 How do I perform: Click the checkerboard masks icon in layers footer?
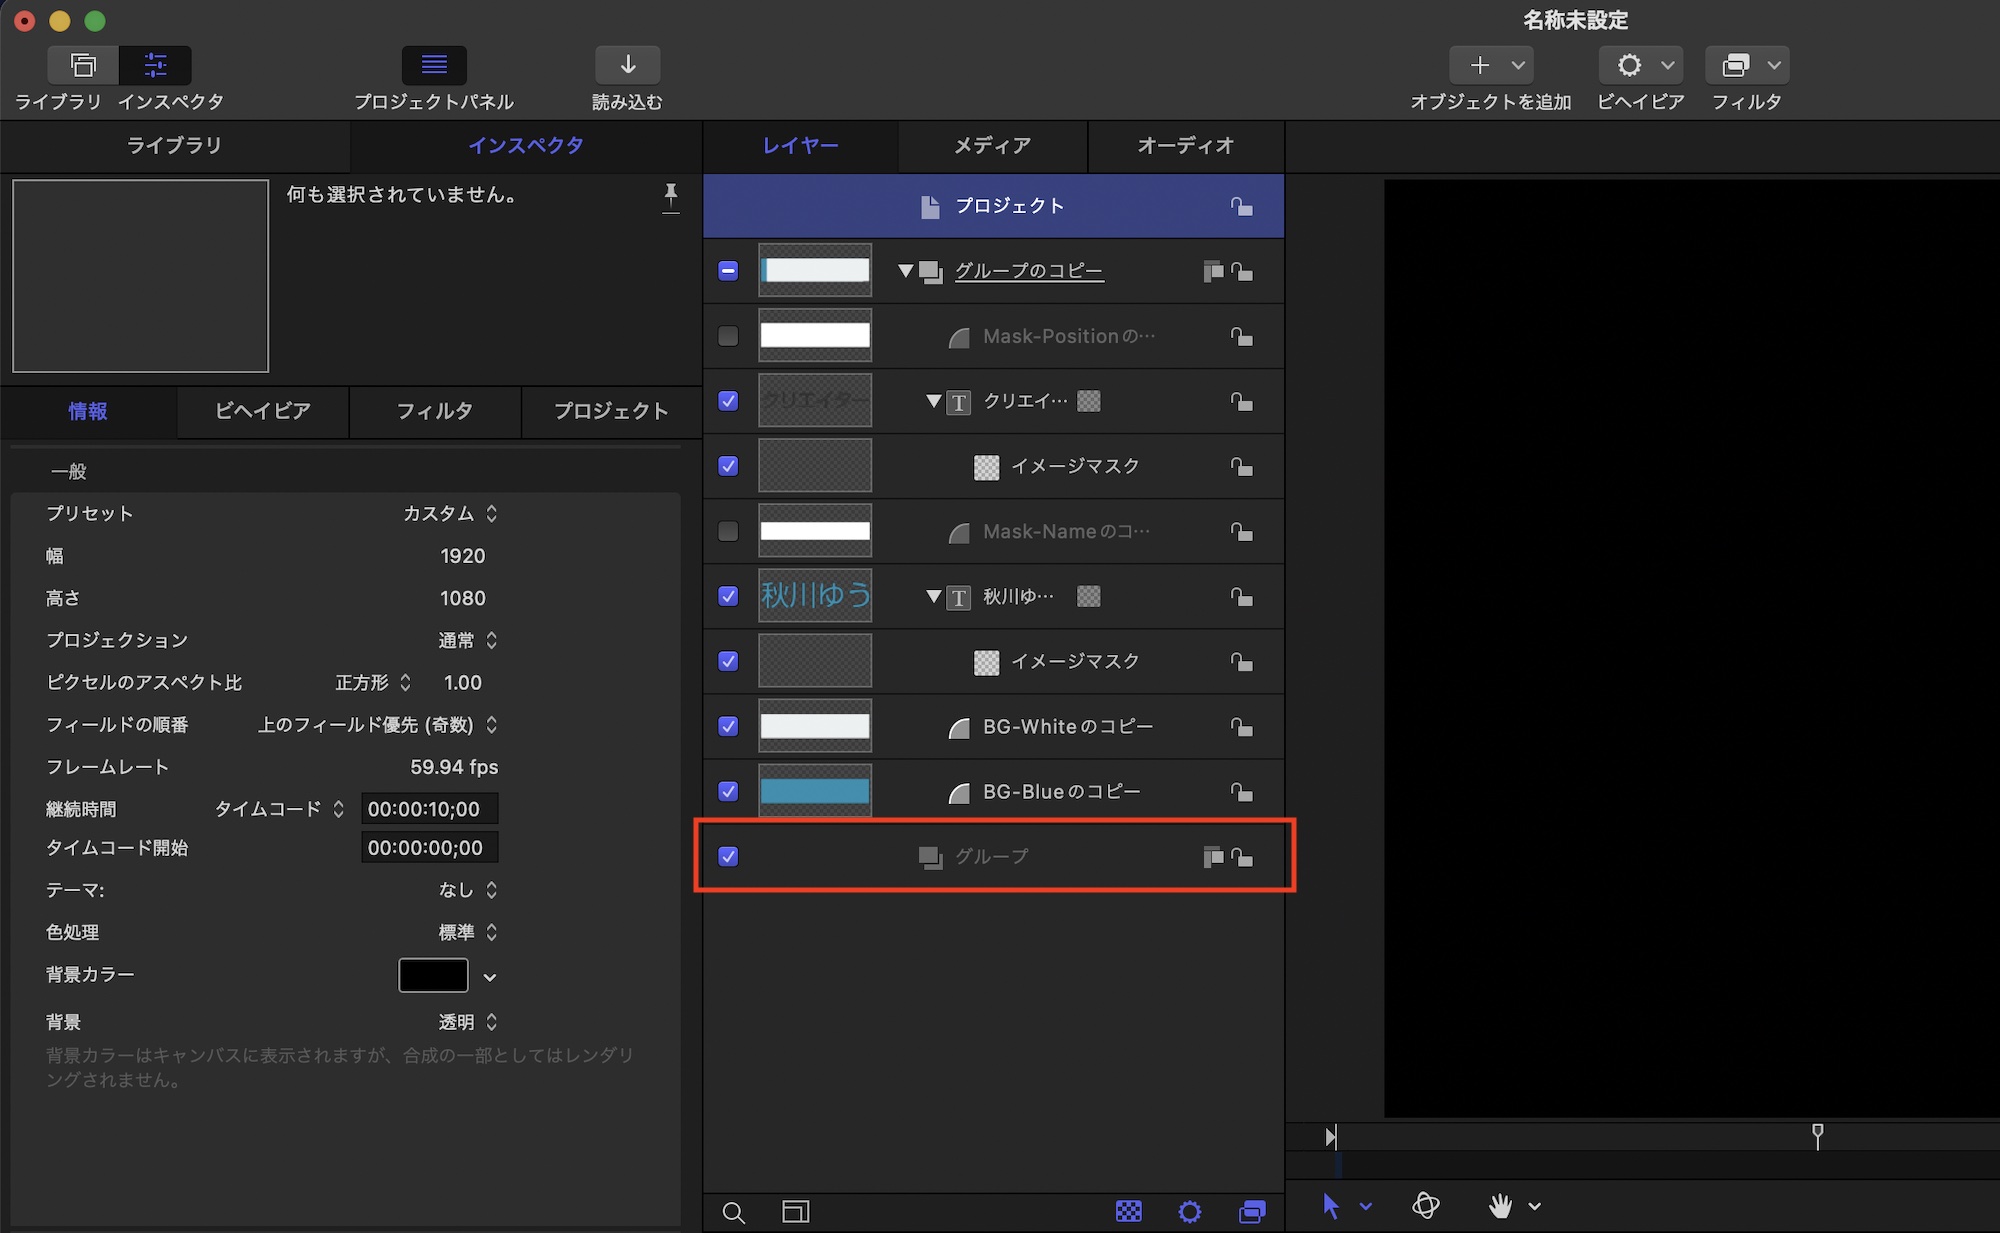(x=1128, y=1212)
